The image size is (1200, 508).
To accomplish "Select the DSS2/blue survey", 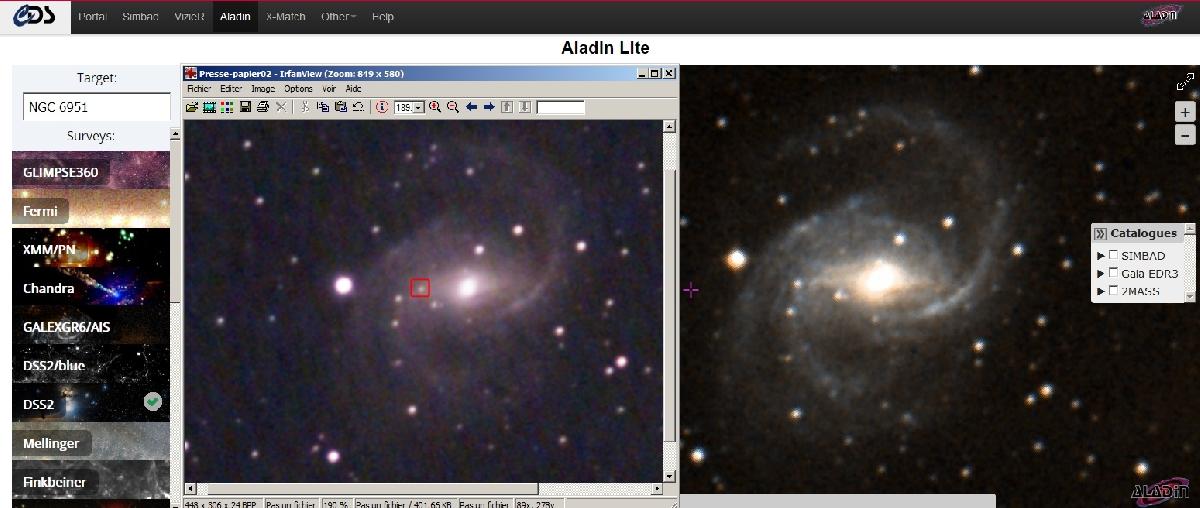I will (91, 365).
